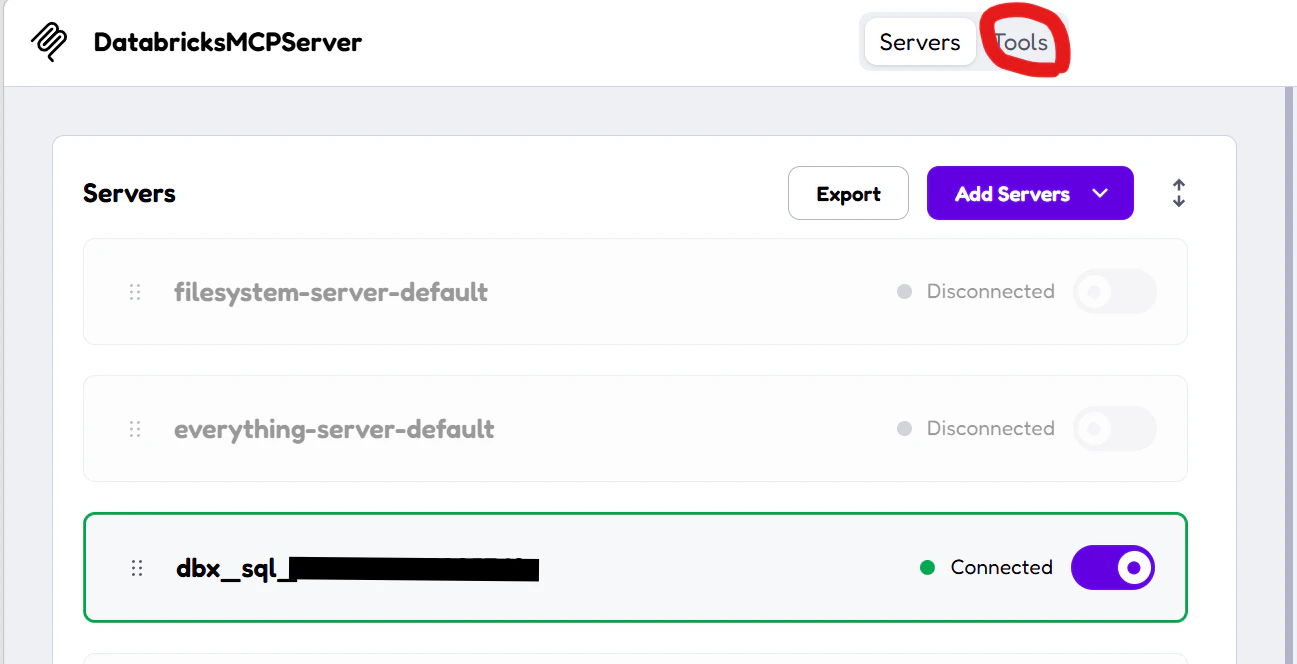Screen dimensions: 1297x664
Task: Click the Disconnected status of everything-server-default
Action: click(976, 428)
